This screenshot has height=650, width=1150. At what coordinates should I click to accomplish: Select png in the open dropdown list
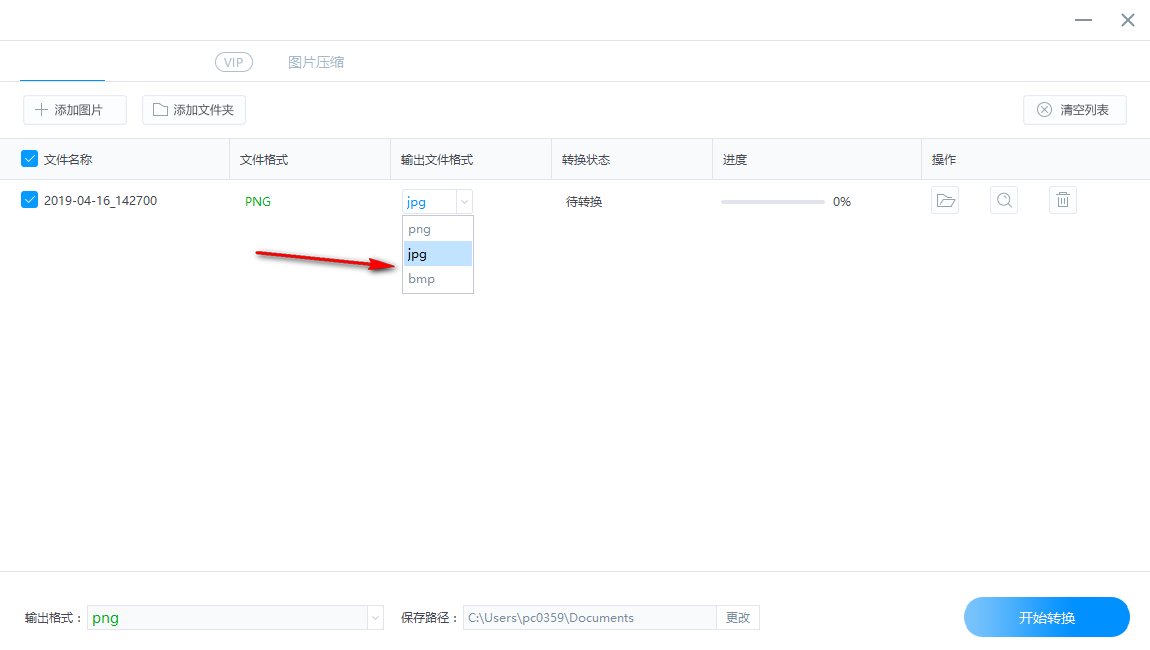tap(418, 228)
